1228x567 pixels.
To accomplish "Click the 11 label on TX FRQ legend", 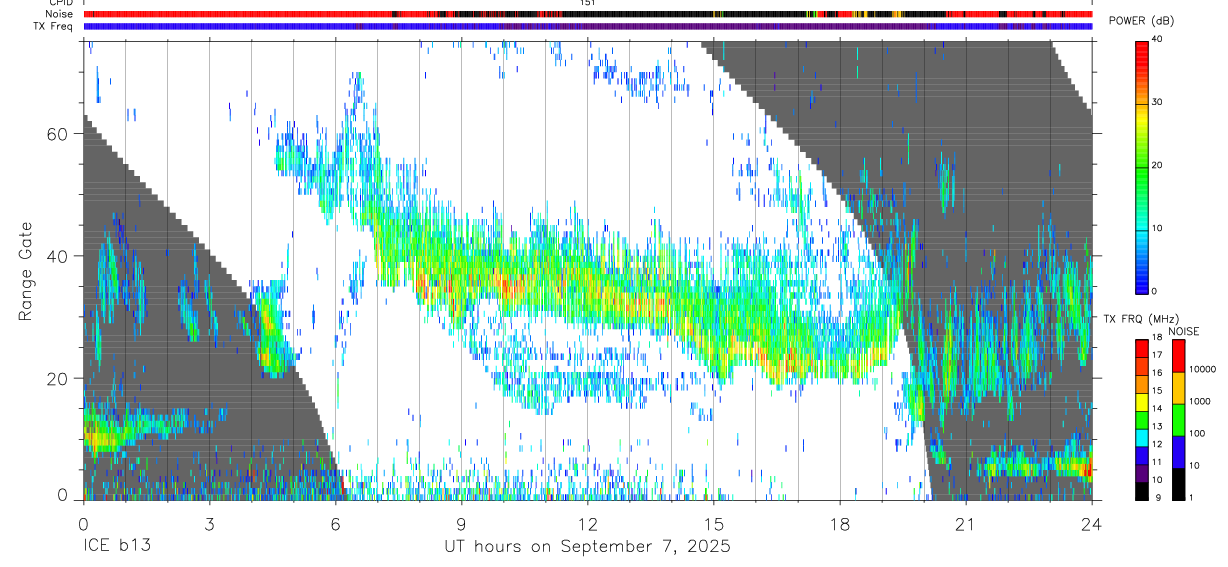I will [x=1157, y=463].
